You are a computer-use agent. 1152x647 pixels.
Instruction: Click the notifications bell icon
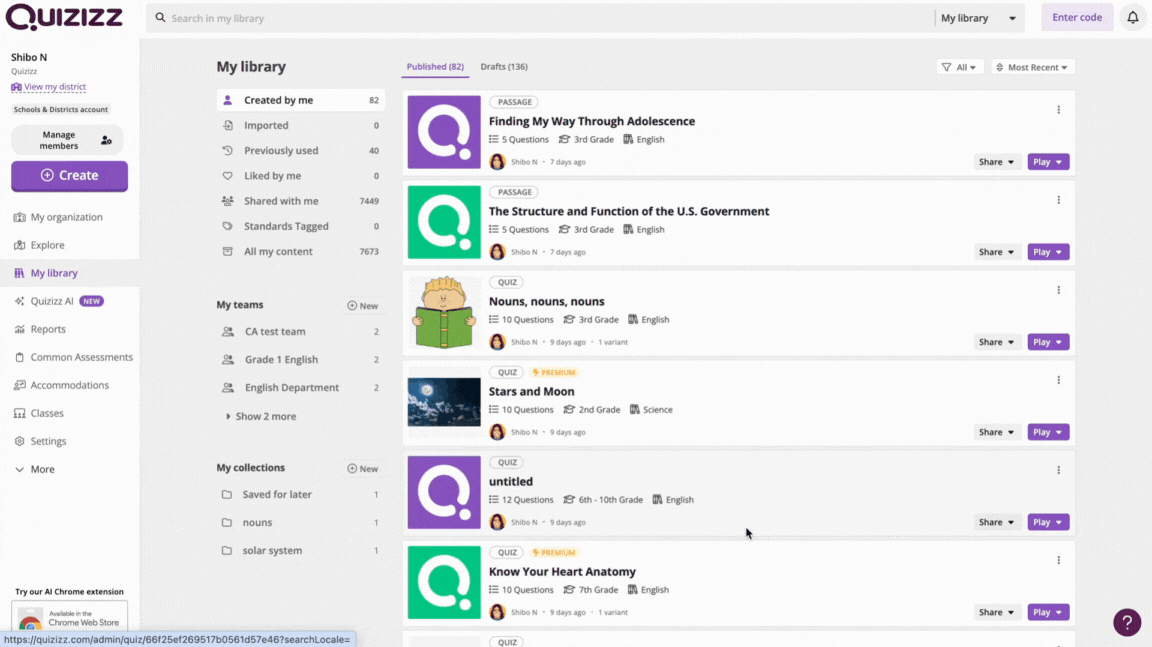[x=1132, y=18]
